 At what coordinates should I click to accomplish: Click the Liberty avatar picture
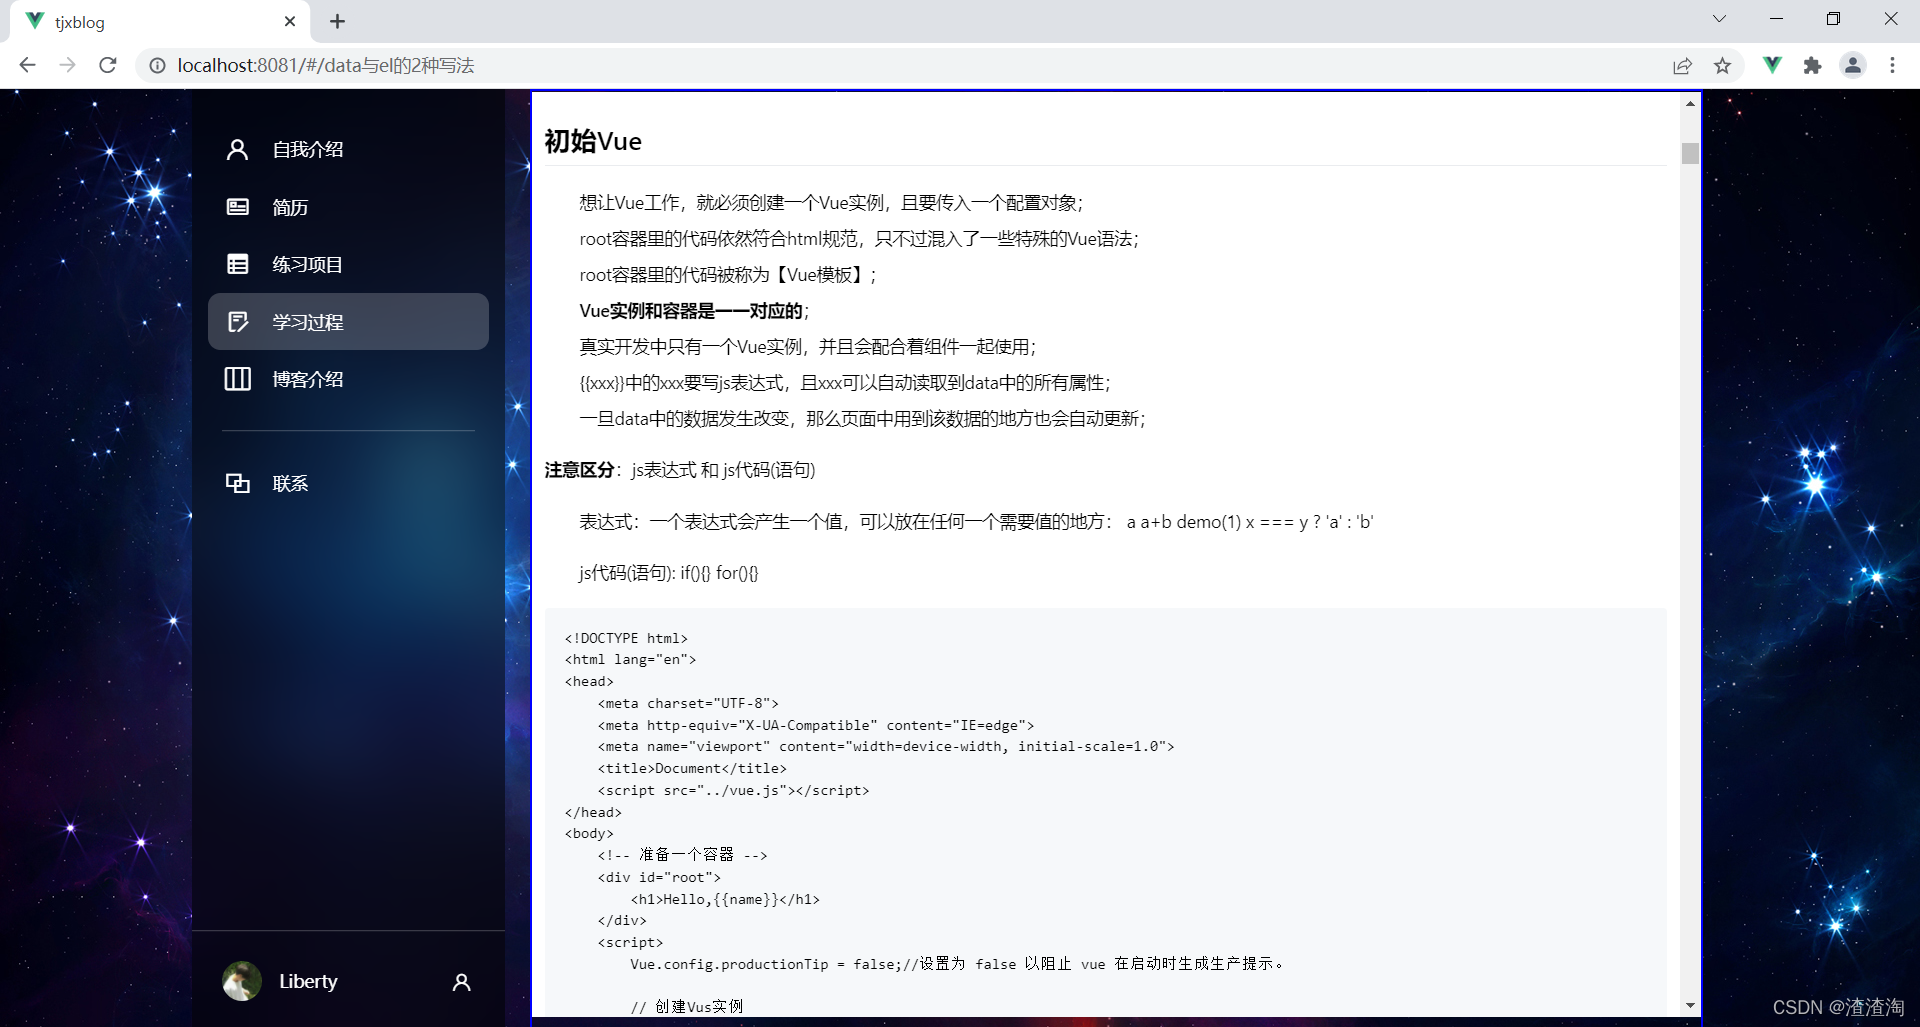(x=242, y=981)
